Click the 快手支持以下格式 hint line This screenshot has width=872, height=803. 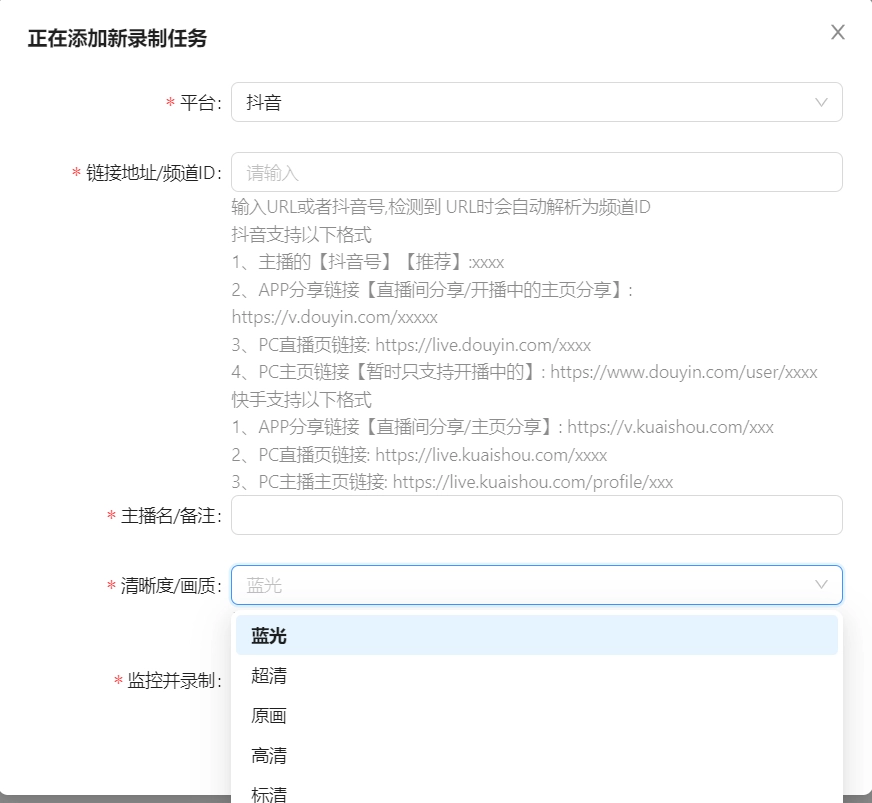pos(301,400)
